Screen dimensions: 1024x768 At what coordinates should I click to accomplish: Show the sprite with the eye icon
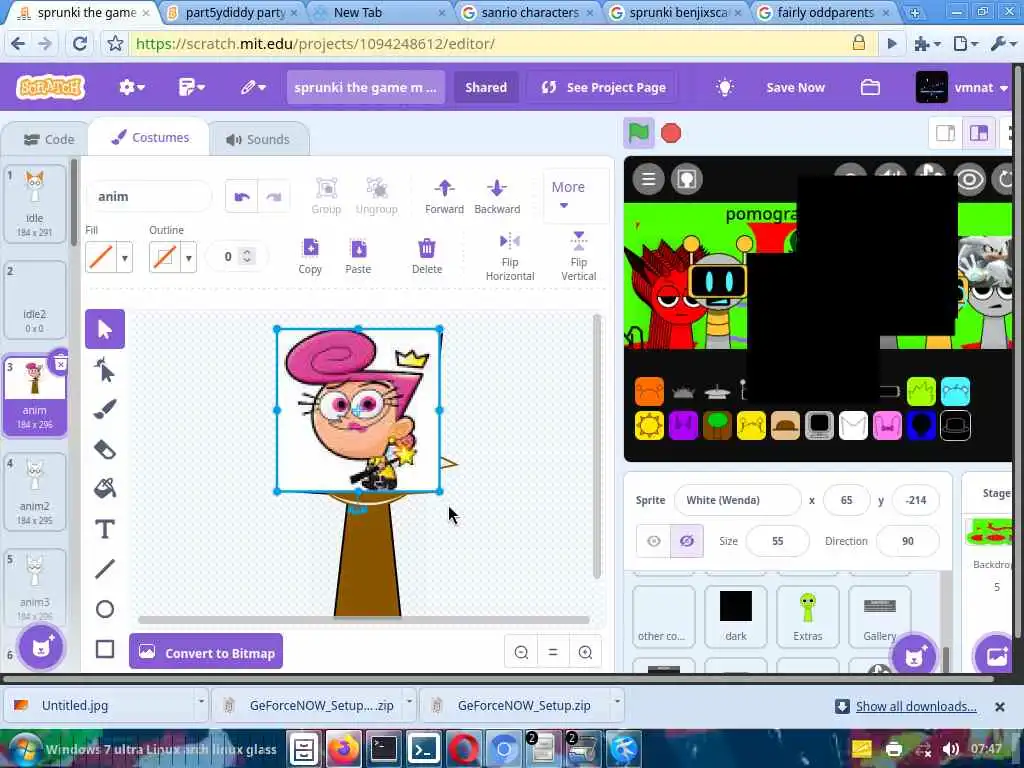(x=654, y=541)
